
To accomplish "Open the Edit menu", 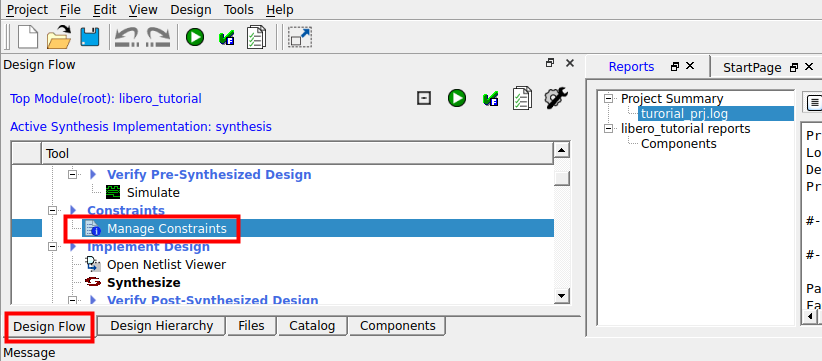I will pos(105,9).
